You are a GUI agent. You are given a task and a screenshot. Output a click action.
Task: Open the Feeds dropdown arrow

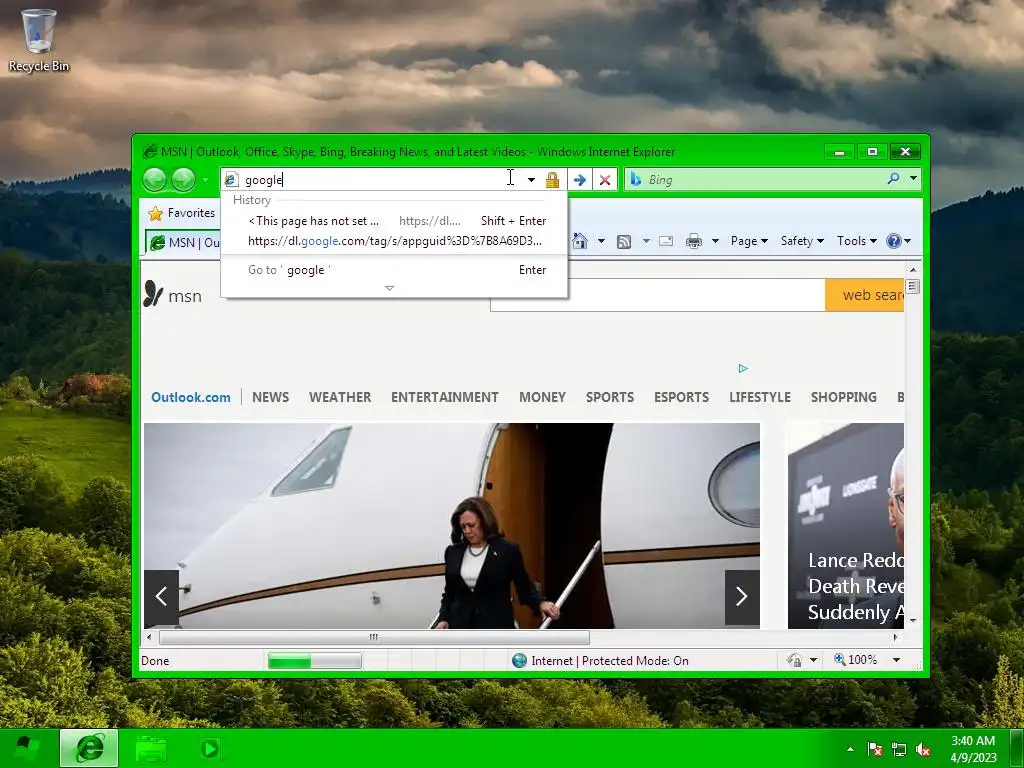click(646, 241)
